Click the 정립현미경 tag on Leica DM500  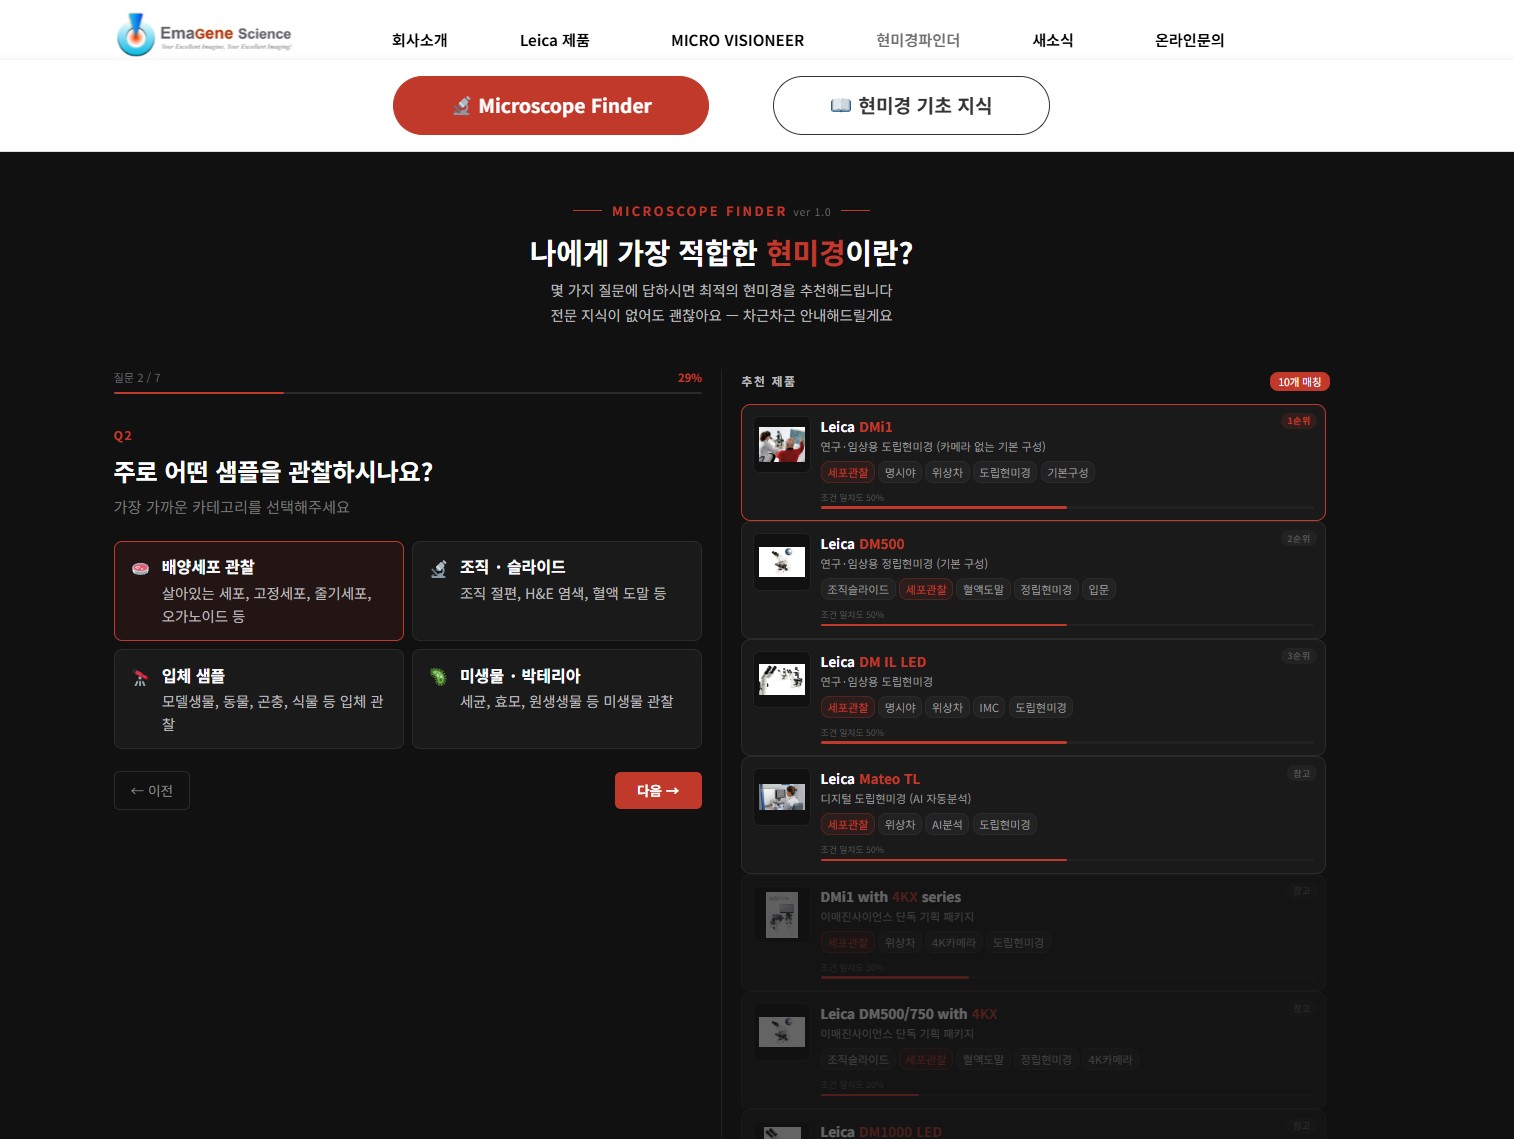1046,590
